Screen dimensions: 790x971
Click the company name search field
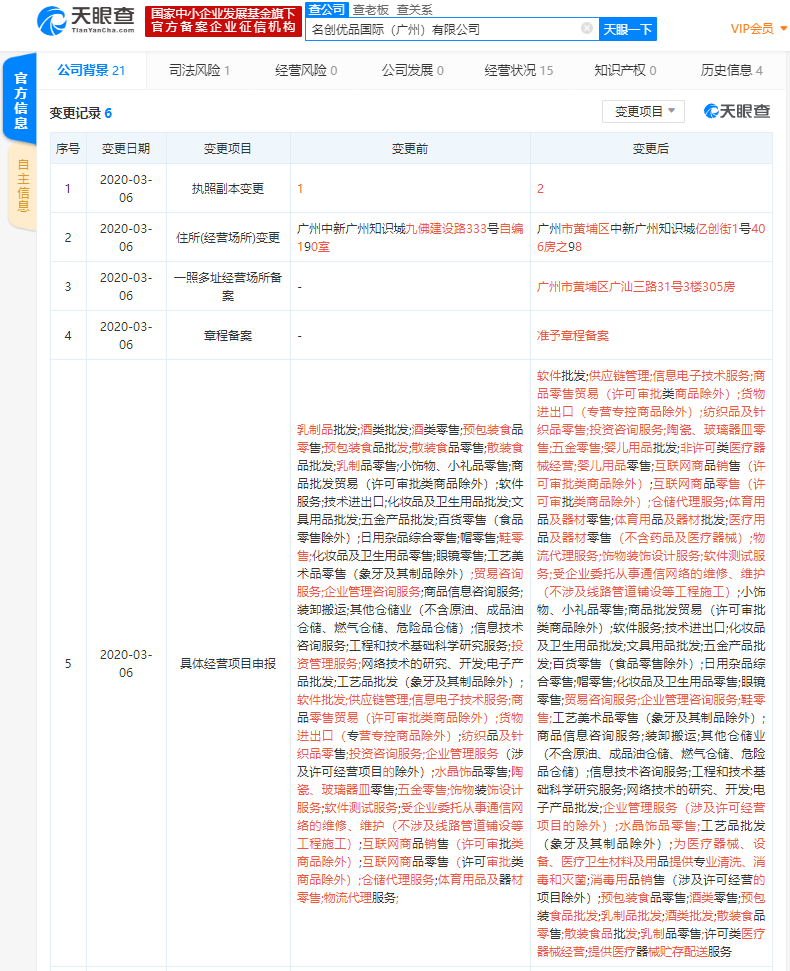click(x=452, y=29)
